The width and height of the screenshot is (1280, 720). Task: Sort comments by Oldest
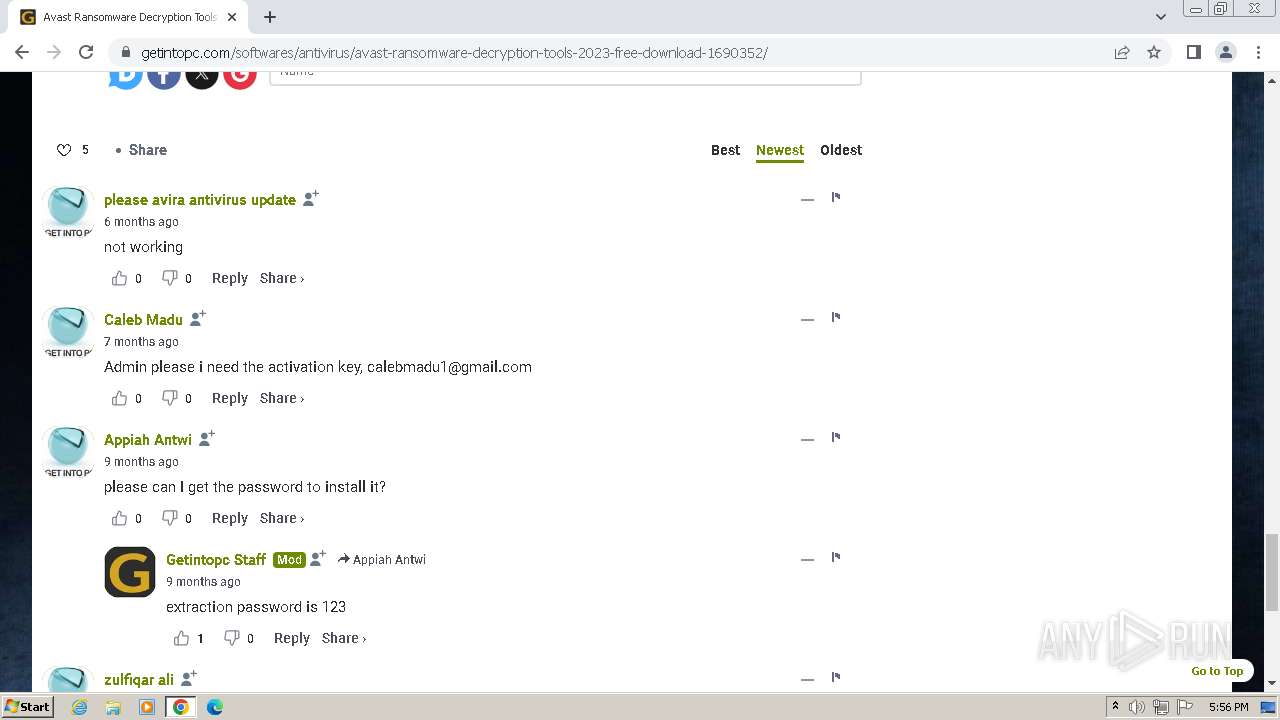point(841,150)
